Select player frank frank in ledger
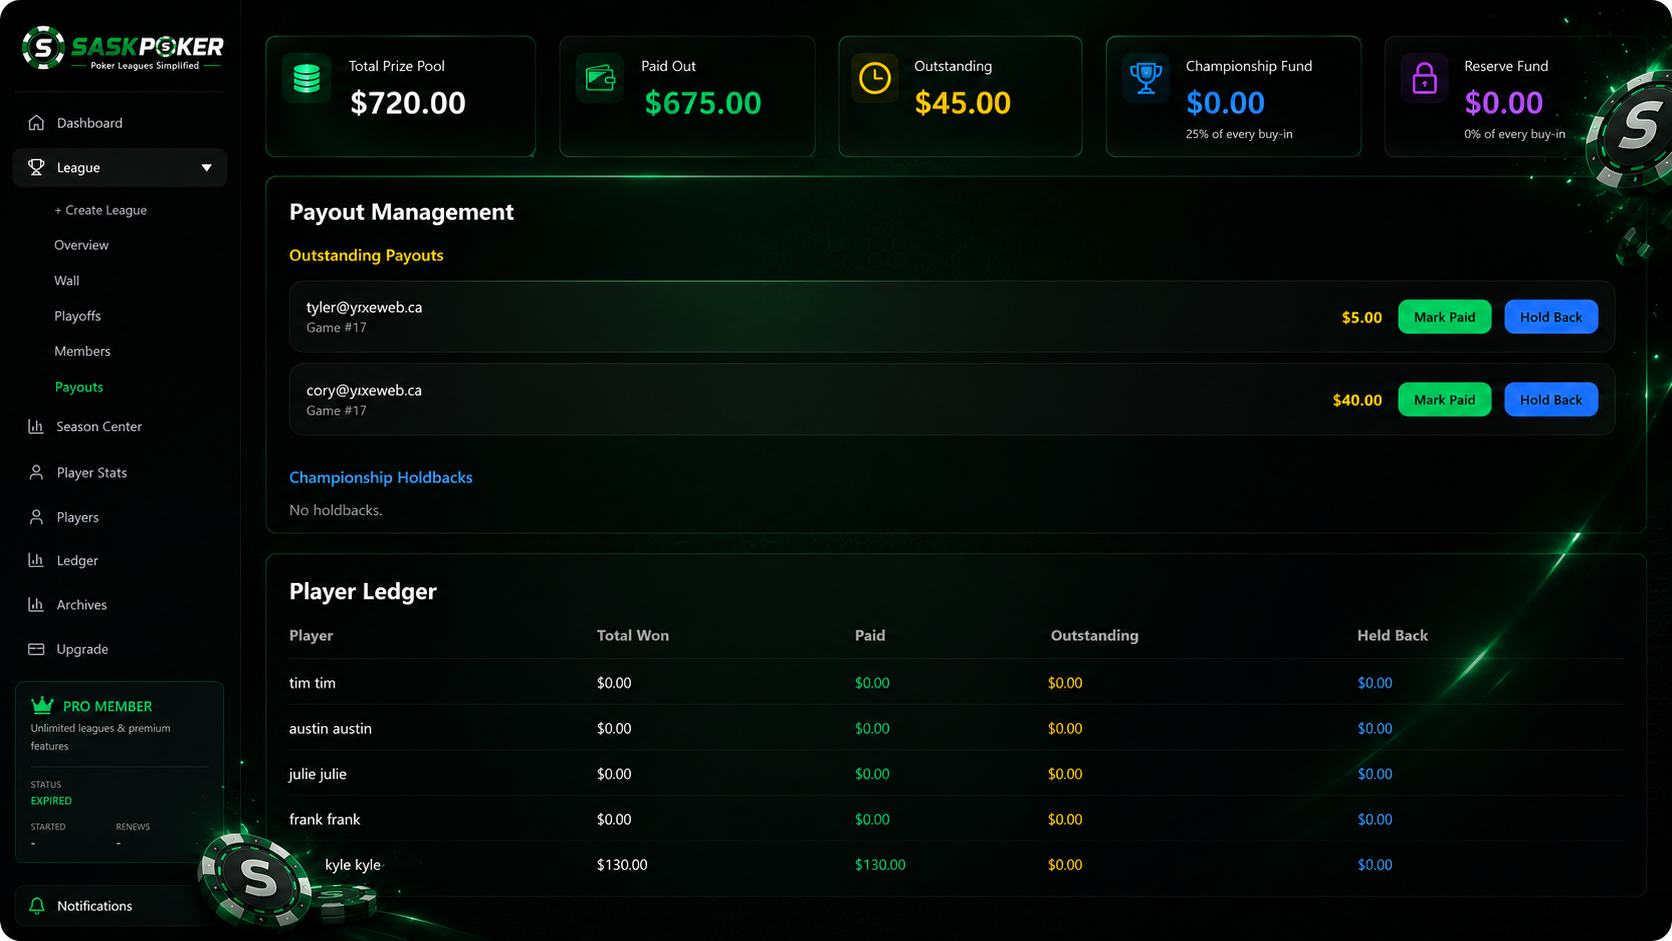Image resolution: width=1672 pixels, height=941 pixels. (324, 820)
